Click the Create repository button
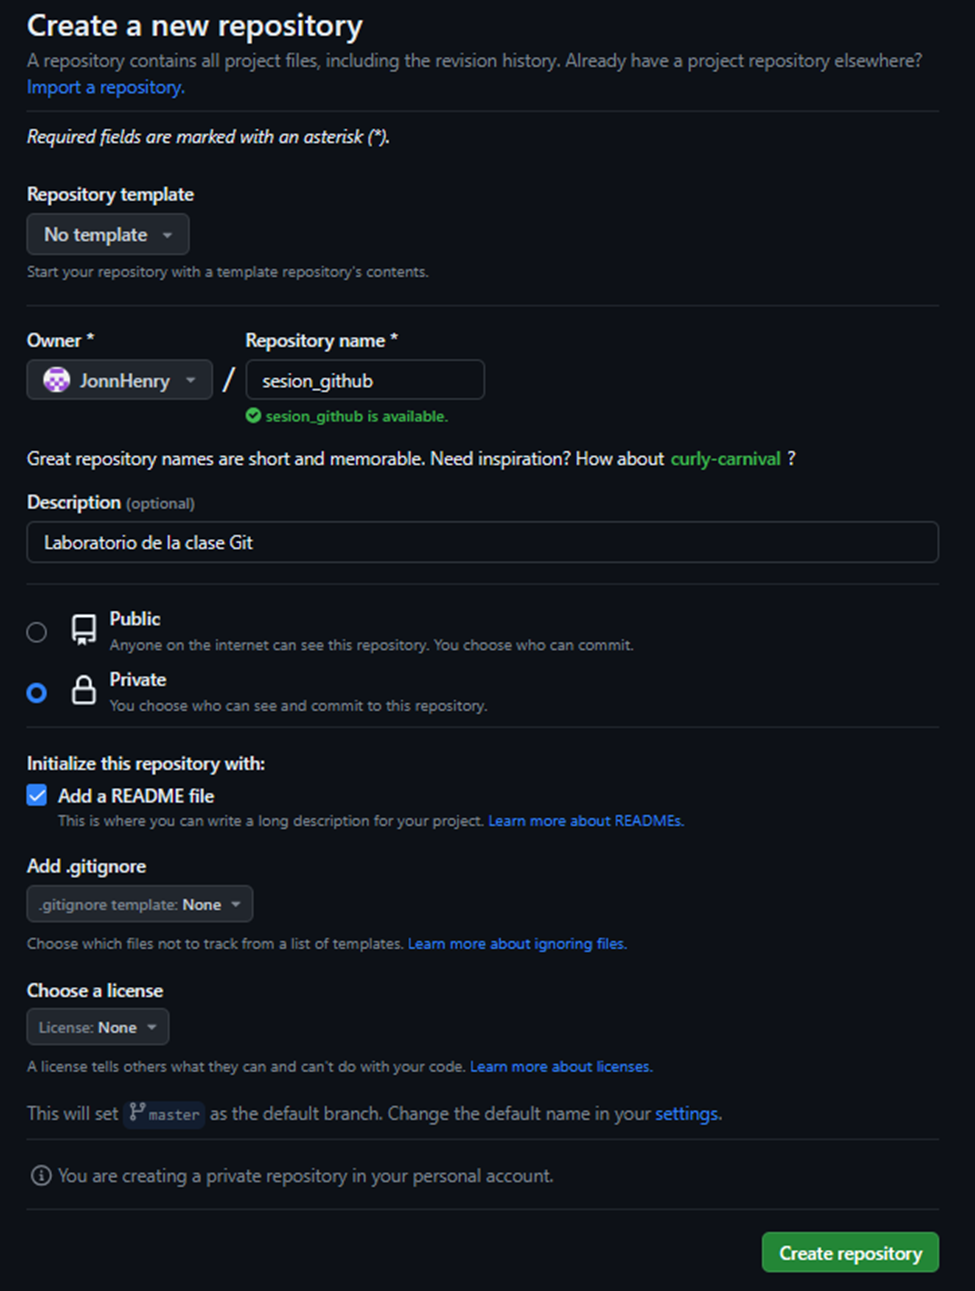975x1291 pixels. coord(849,1252)
